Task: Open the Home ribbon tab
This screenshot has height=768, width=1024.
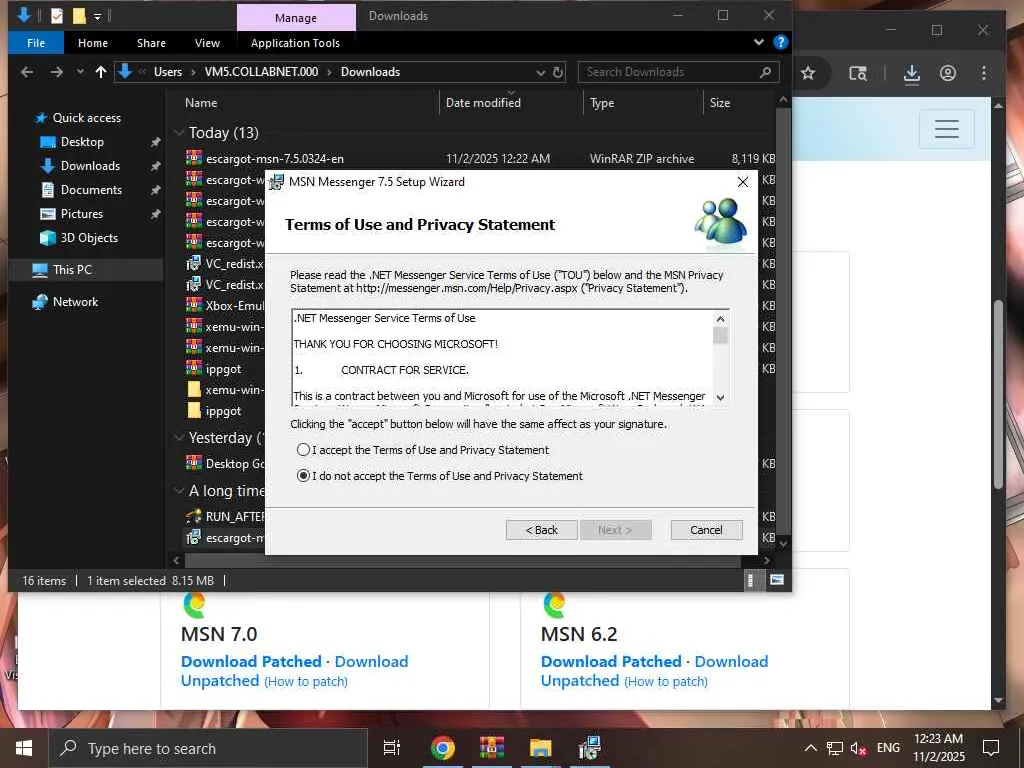Action: (93, 43)
